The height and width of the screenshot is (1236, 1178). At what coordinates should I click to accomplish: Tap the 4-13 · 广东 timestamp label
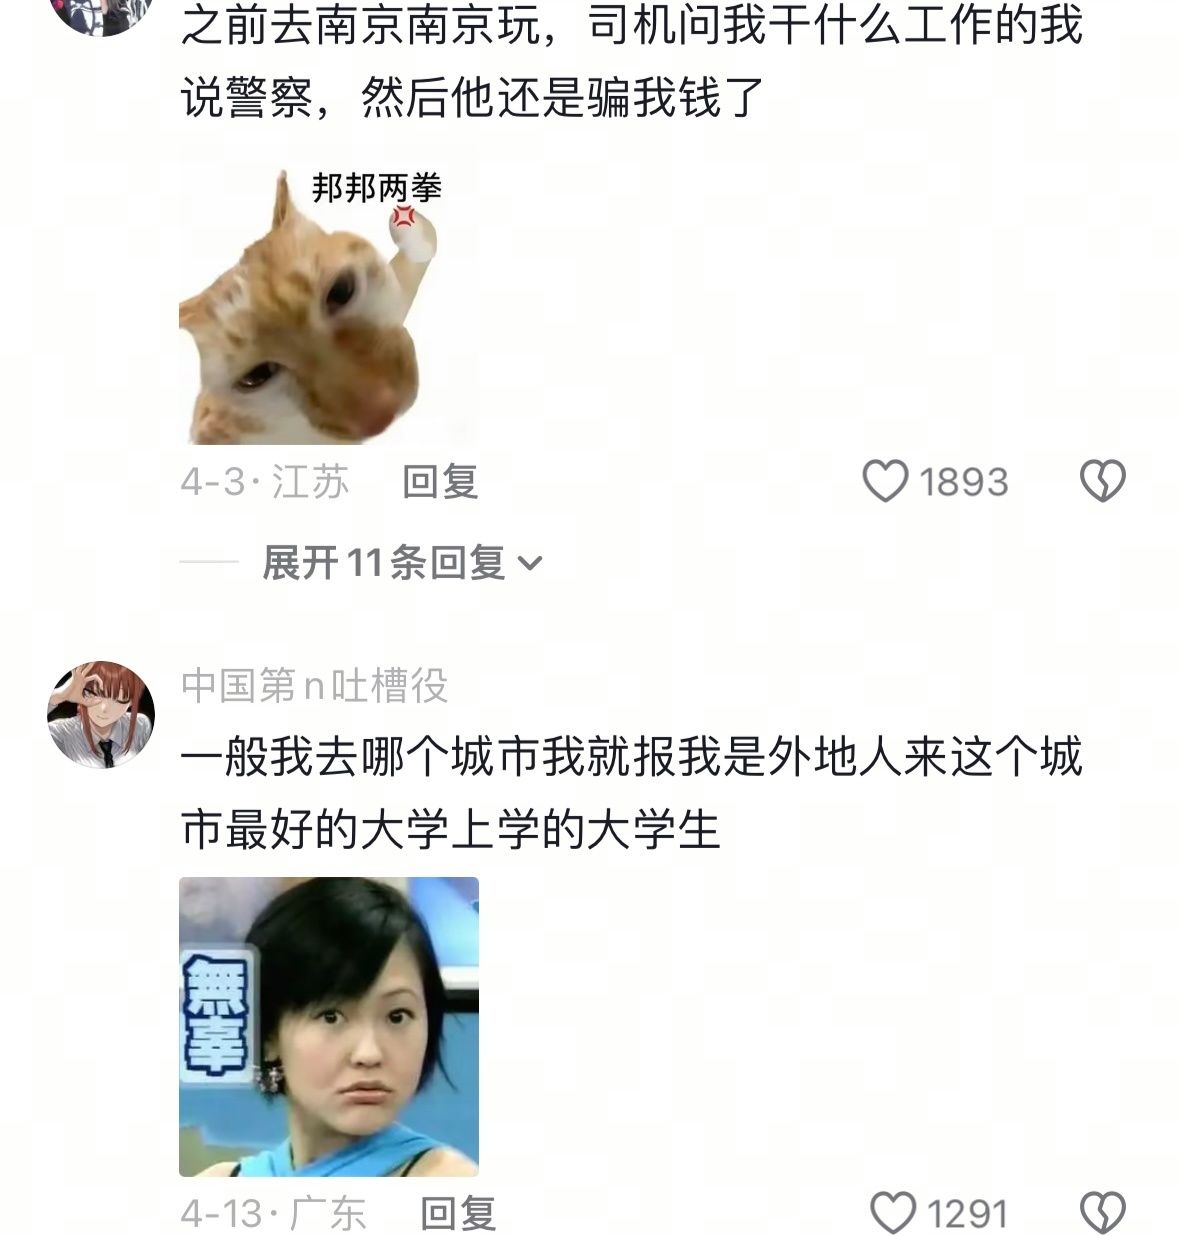pyautogui.click(x=273, y=1213)
